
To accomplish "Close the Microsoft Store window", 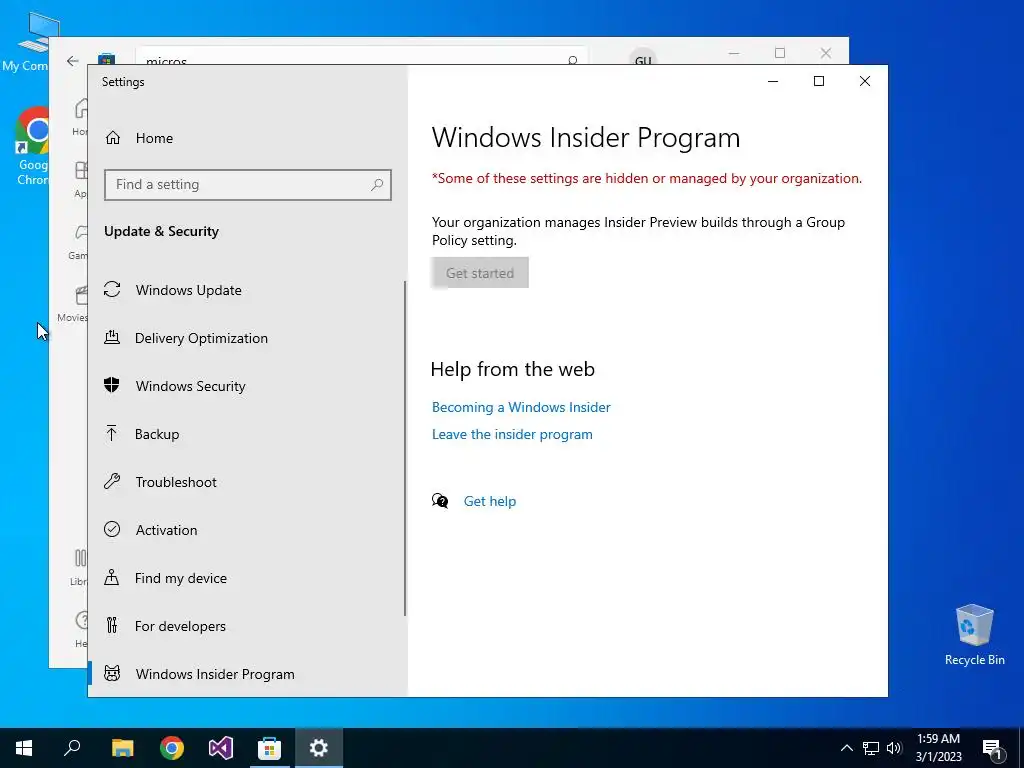I will point(826,54).
